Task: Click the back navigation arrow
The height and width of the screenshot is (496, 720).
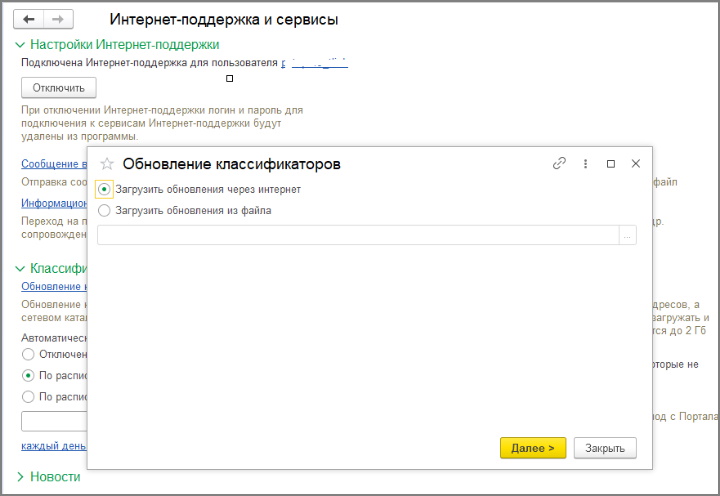Action: 30,19
